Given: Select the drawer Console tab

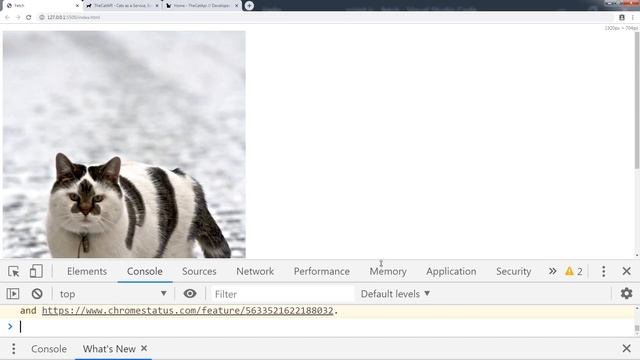Looking at the screenshot, I should click(49, 349).
